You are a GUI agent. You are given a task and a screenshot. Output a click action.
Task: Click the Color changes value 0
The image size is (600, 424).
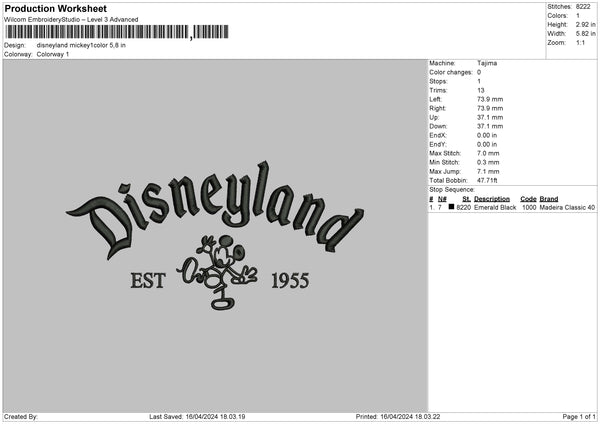point(479,72)
